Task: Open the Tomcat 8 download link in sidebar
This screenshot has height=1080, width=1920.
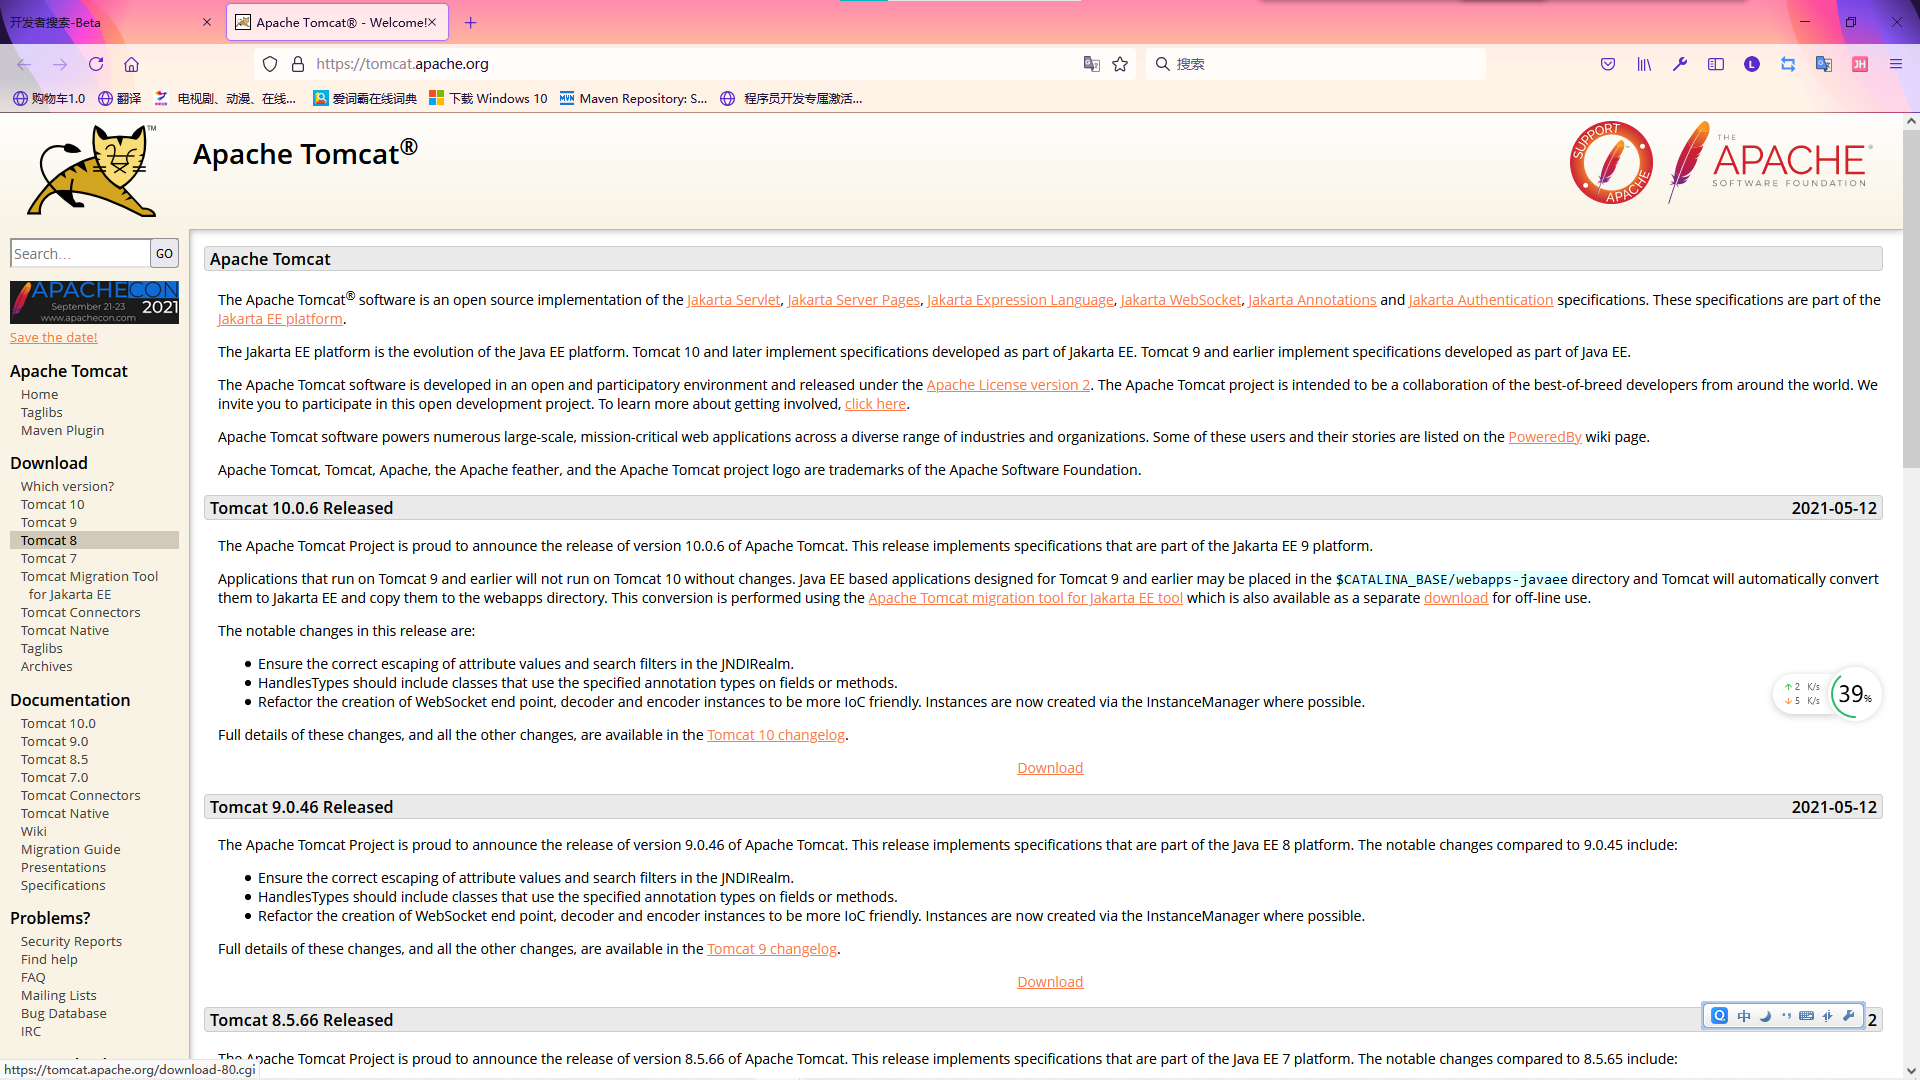Action: [49, 540]
